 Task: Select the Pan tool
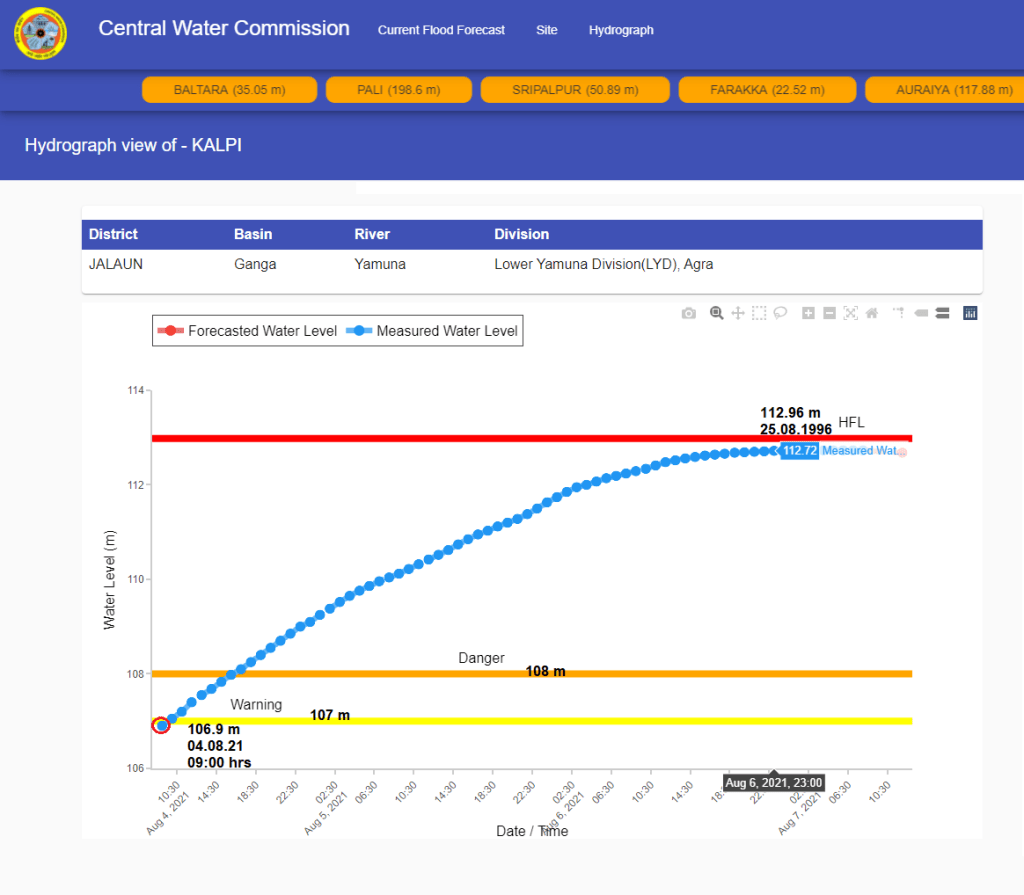[738, 313]
